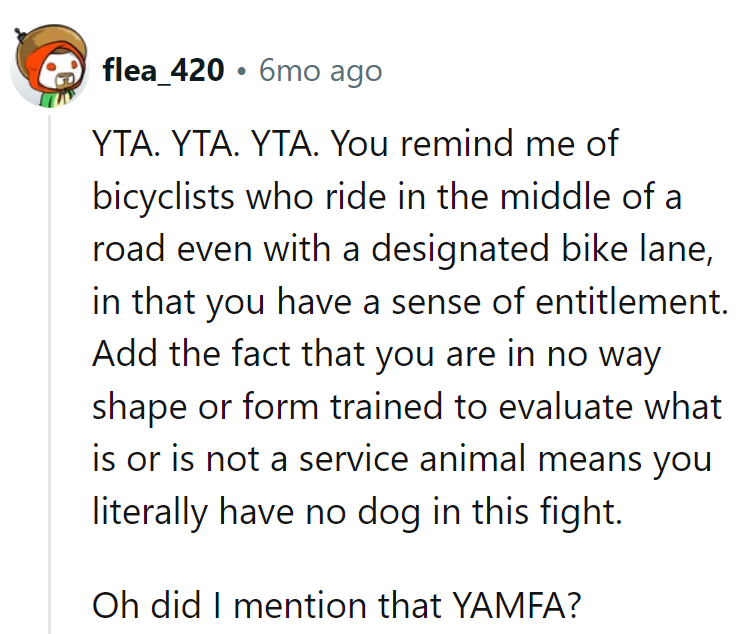Click the line 'Oh did I mention that YAMFA?'
The height and width of the screenshot is (634, 750).
point(336,605)
